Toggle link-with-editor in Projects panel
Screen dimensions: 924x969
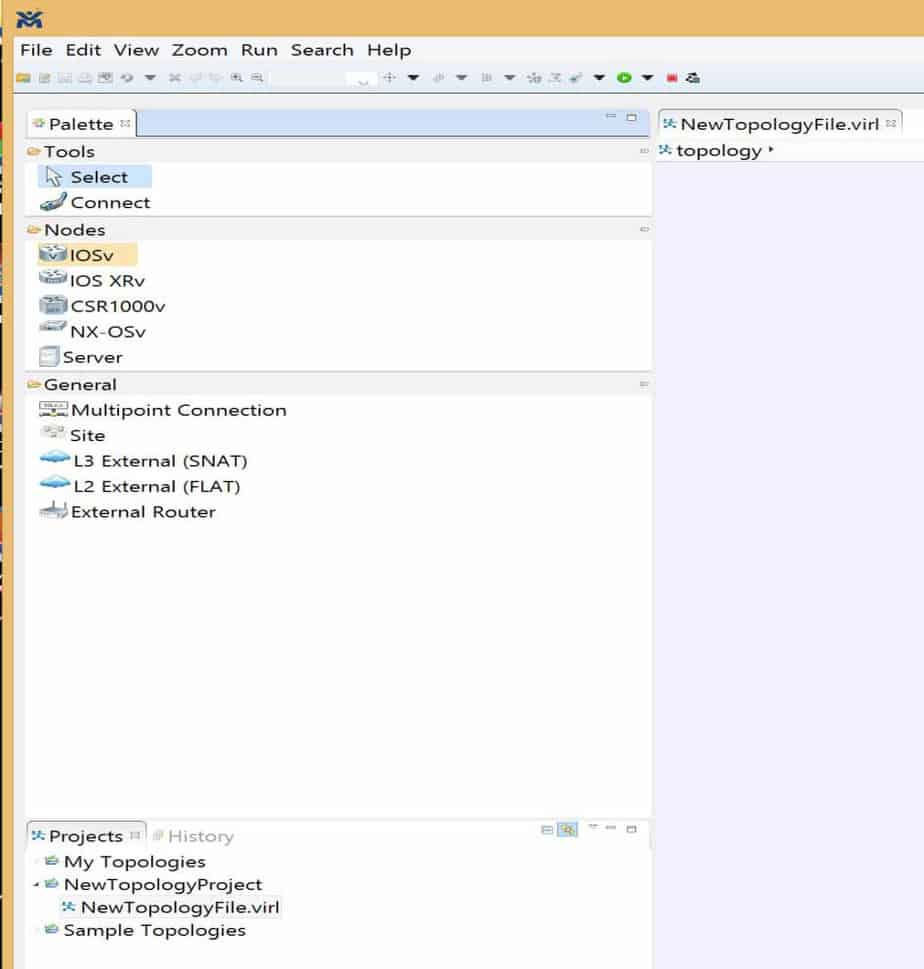click(x=567, y=829)
